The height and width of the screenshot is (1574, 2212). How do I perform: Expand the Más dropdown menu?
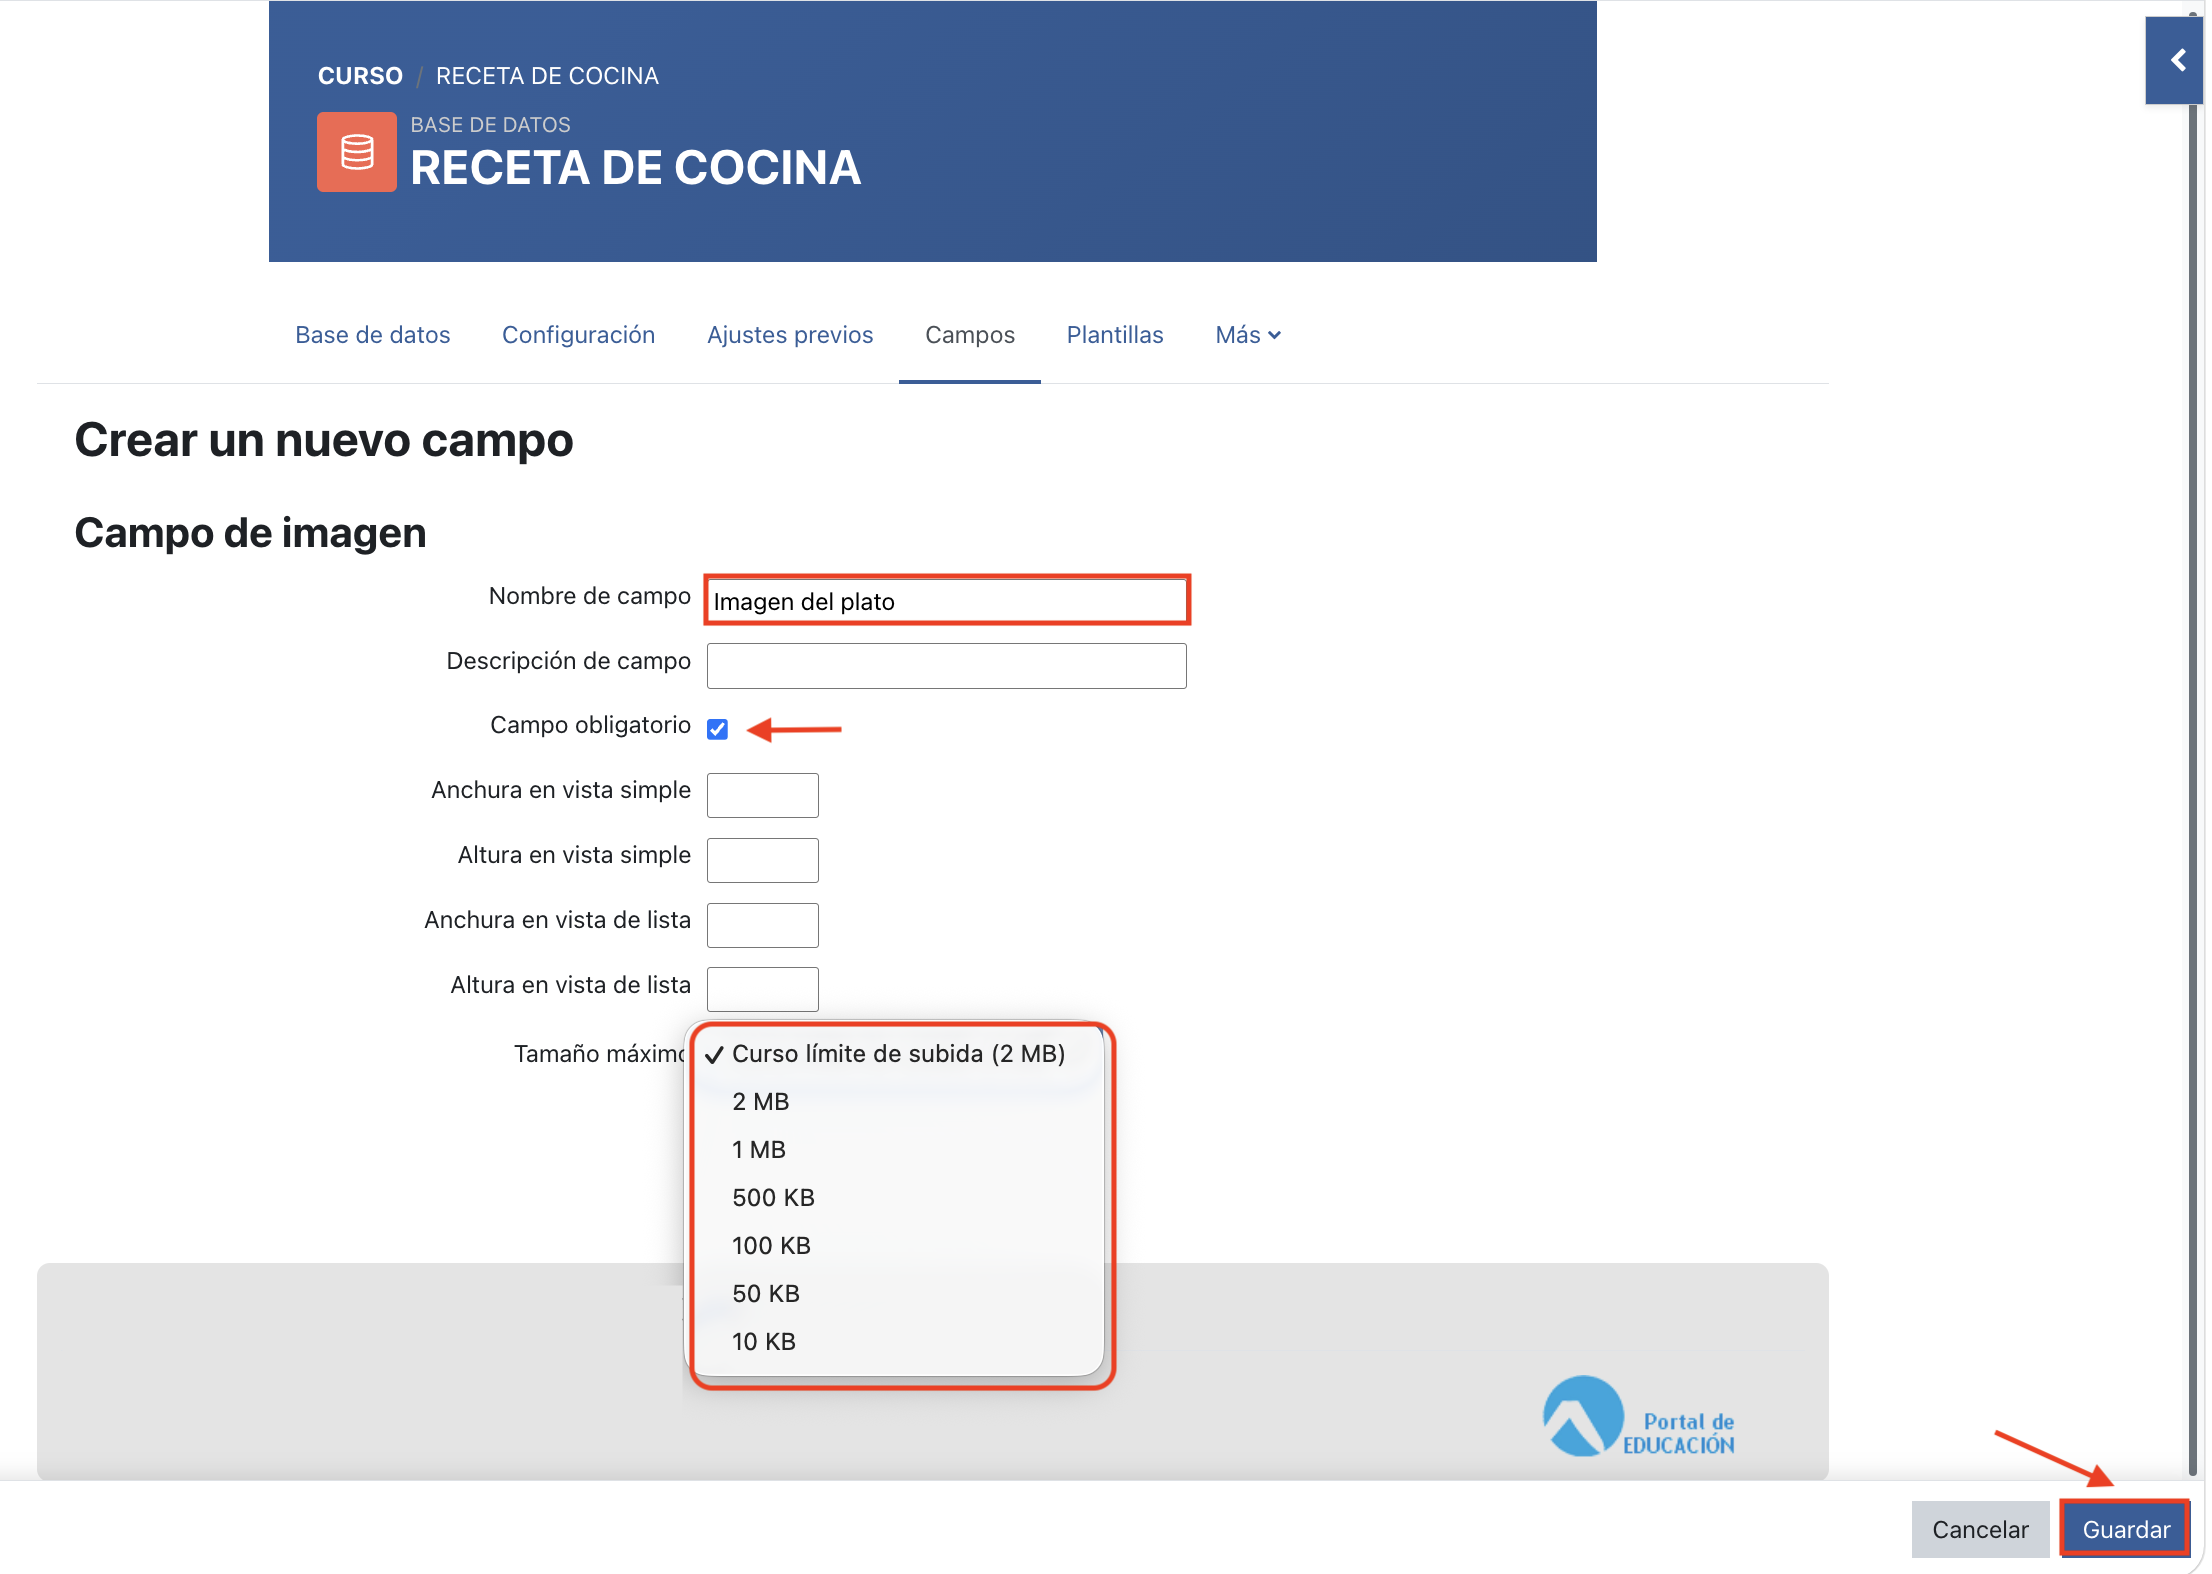pos(1247,335)
